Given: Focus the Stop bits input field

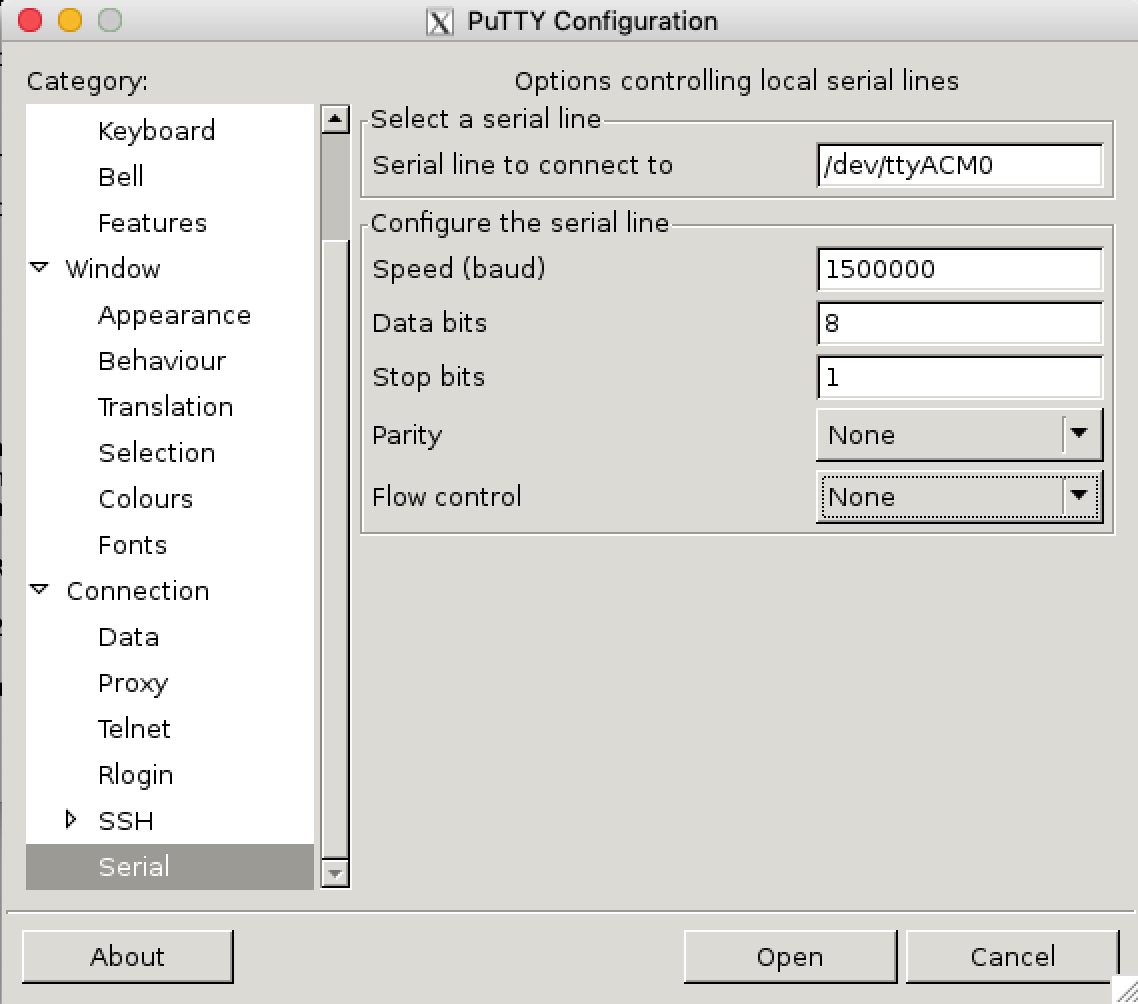Looking at the screenshot, I should click(959, 377).
